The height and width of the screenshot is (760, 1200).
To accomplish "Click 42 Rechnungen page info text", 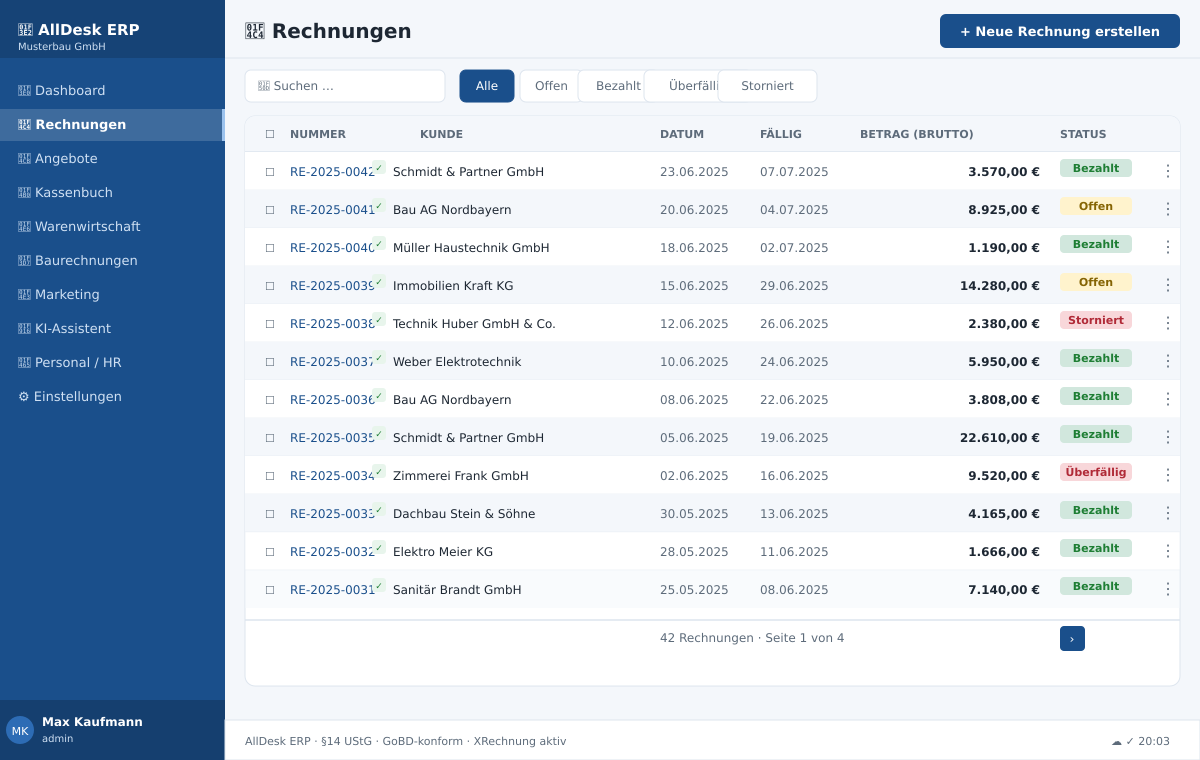I will point(752,638).
